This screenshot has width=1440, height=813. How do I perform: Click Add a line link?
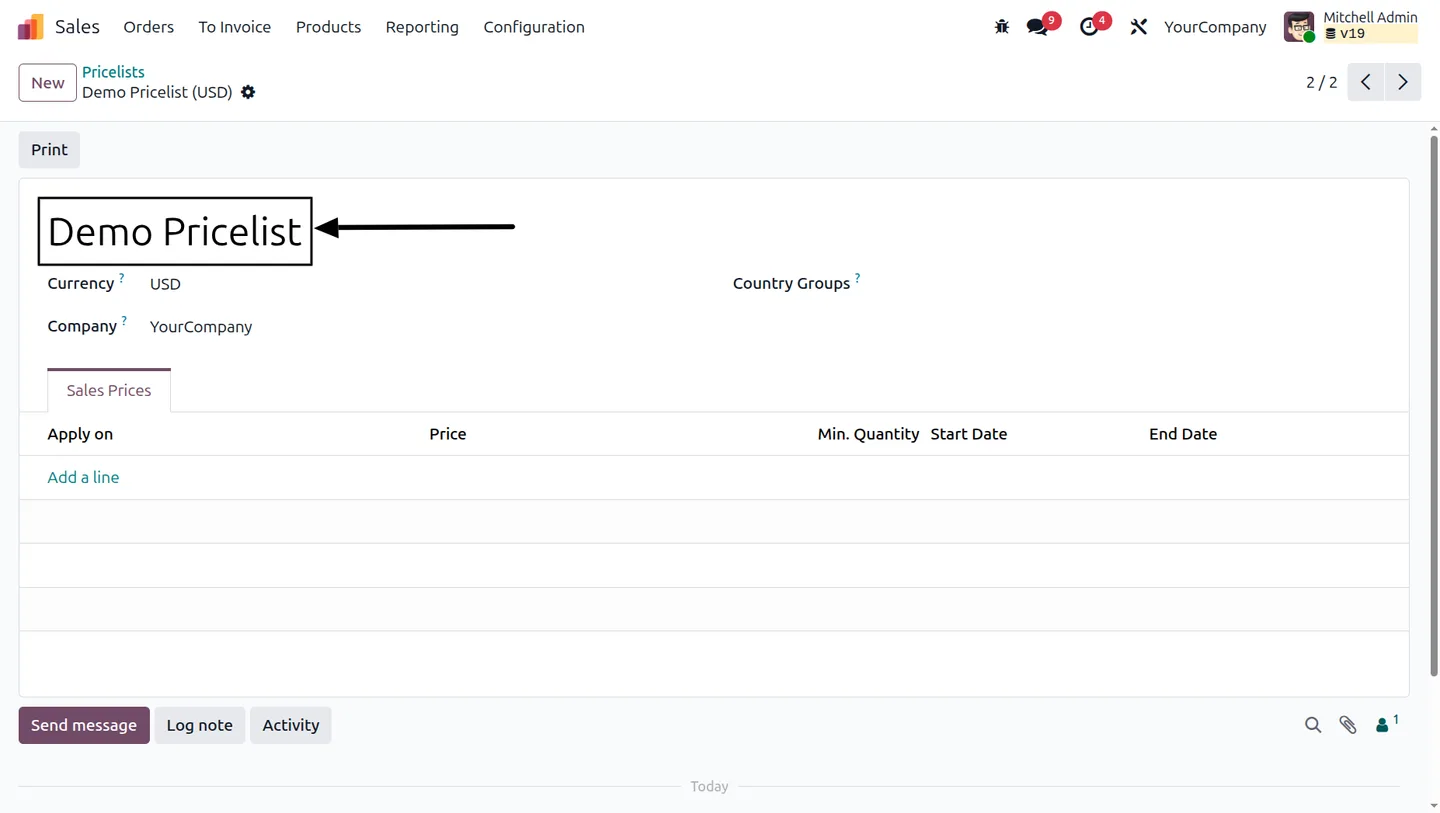[x=83, y=477]
